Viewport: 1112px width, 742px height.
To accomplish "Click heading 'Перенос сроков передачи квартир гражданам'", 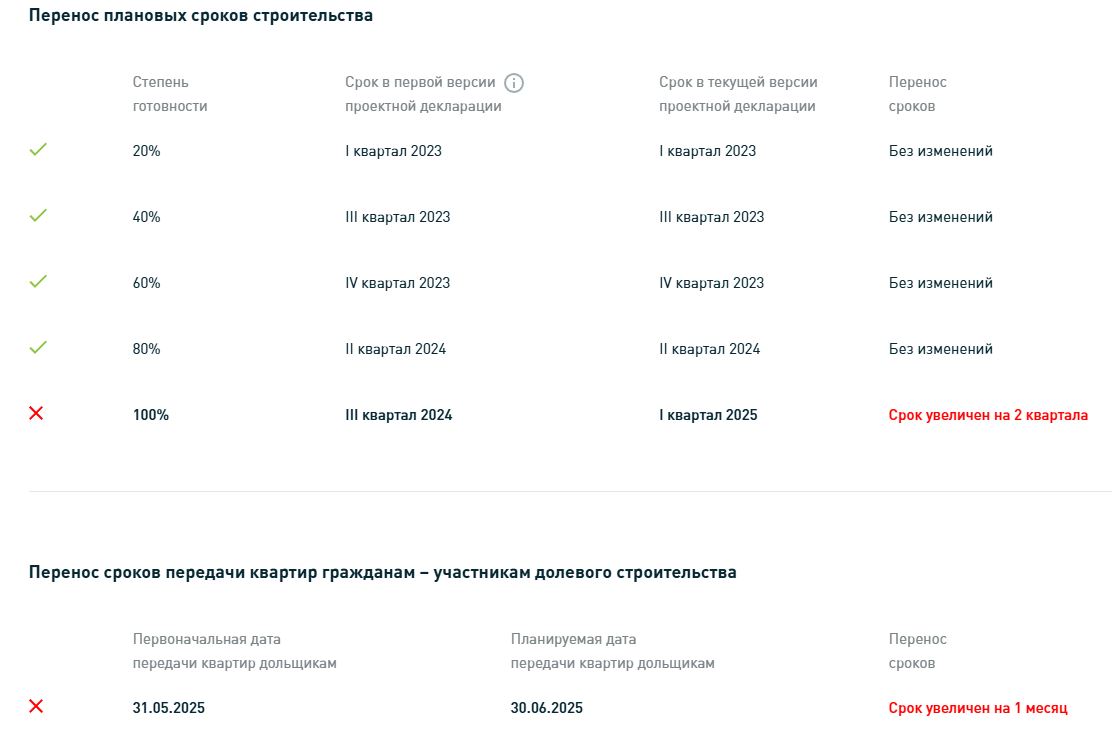I will coord(383,572).
